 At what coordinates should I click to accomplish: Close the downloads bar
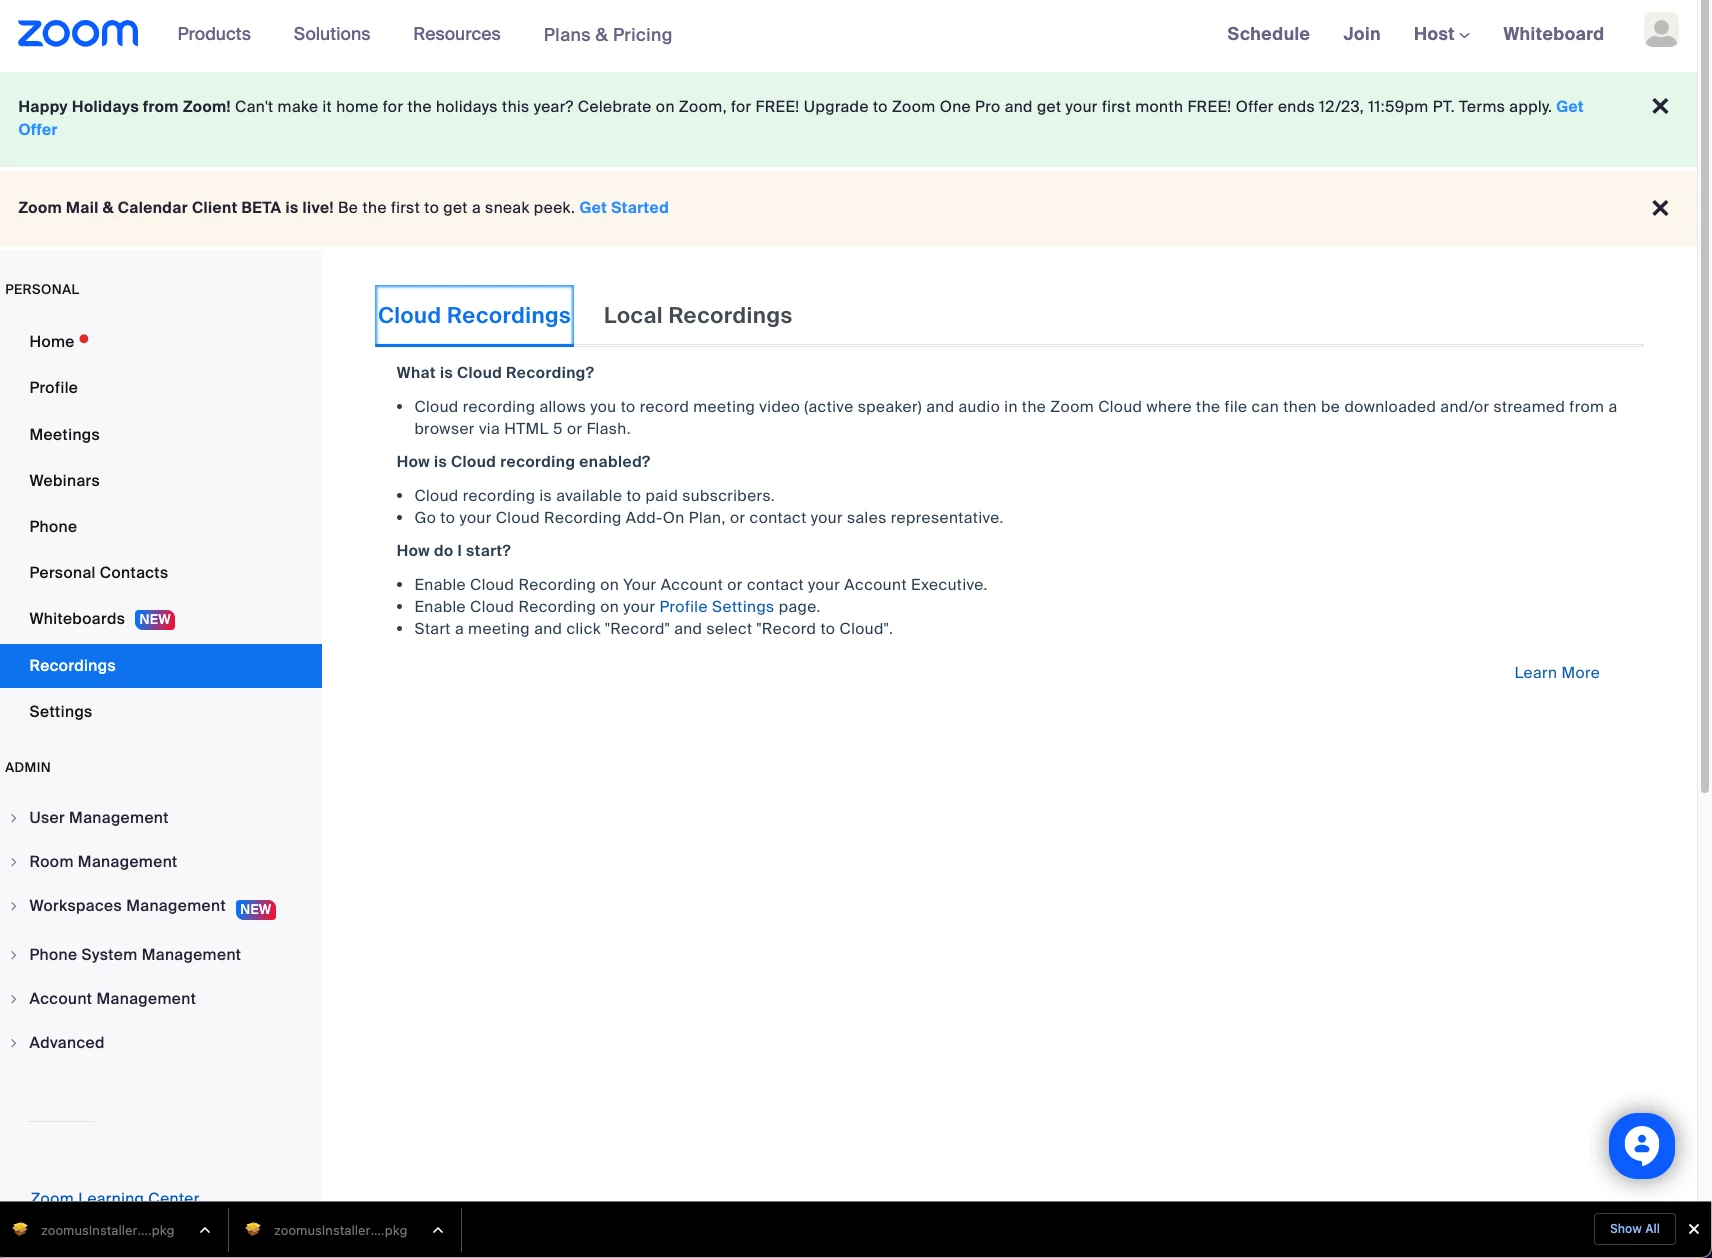click(x=1694, y=1229)
